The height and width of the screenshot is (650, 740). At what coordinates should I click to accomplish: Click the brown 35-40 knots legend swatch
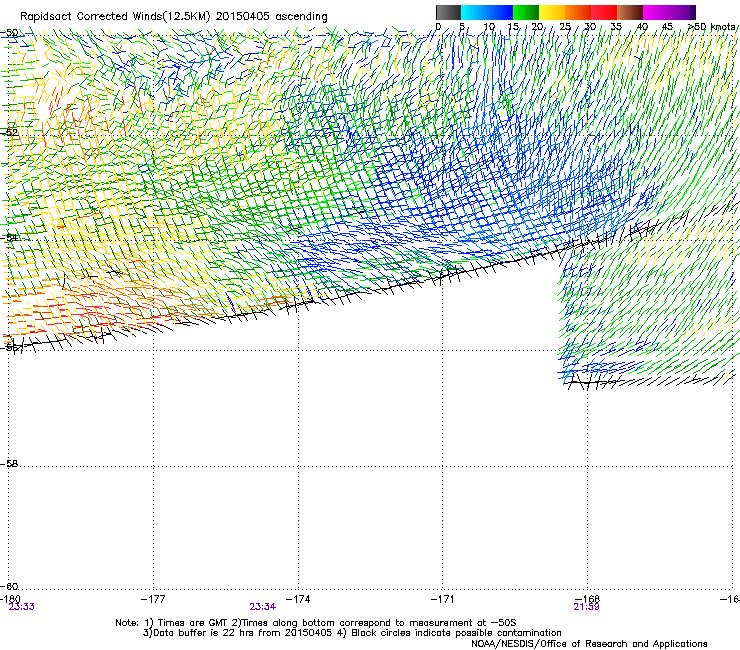[x=630, y=12]
